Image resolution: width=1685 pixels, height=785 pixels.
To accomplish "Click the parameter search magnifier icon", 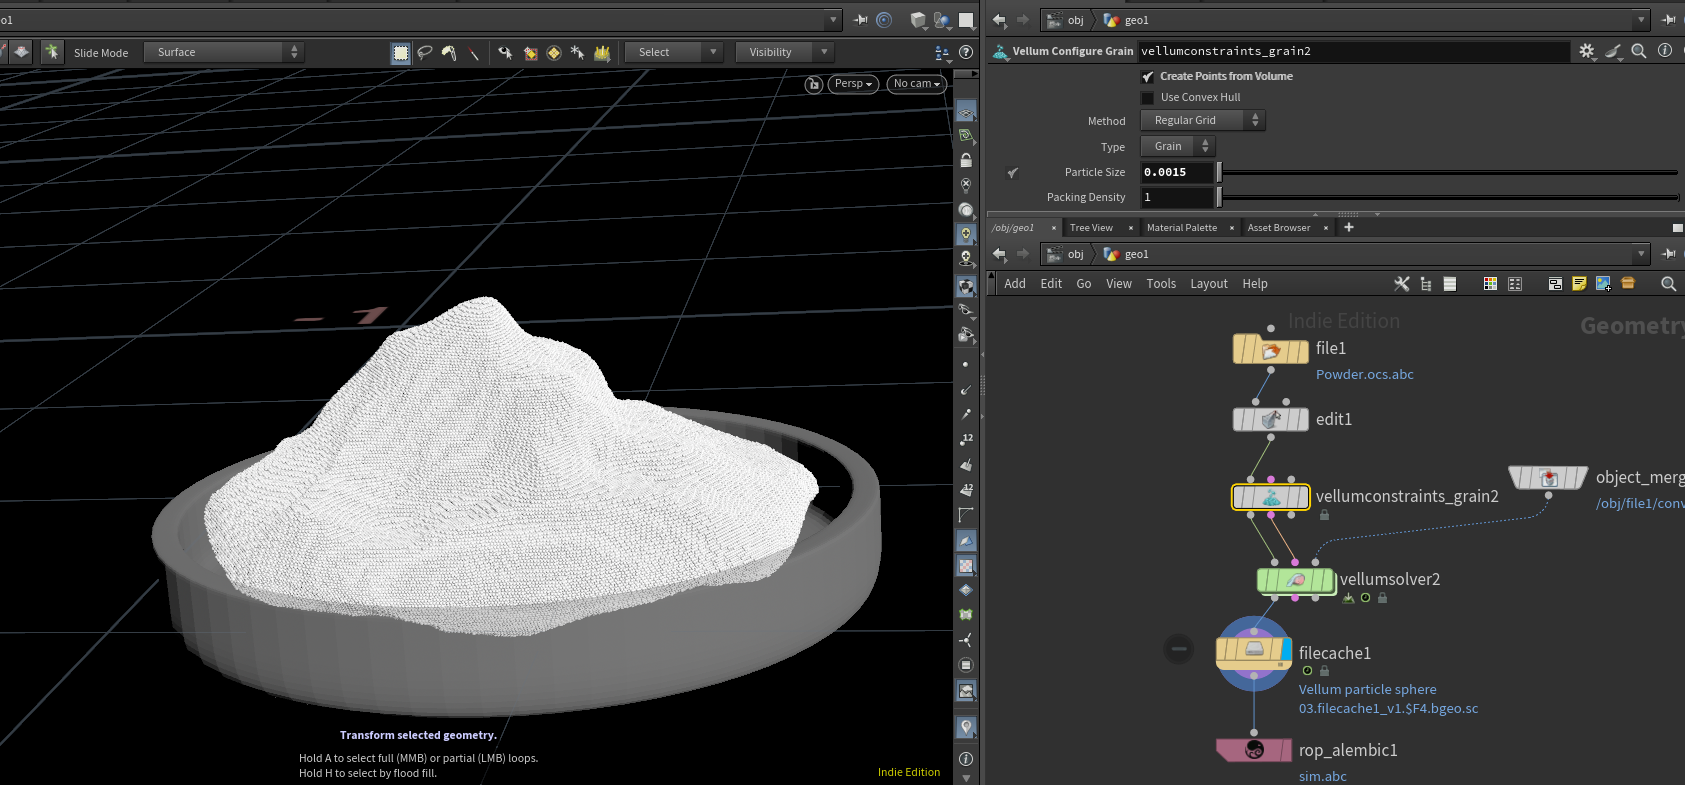I will [1639, 51].
